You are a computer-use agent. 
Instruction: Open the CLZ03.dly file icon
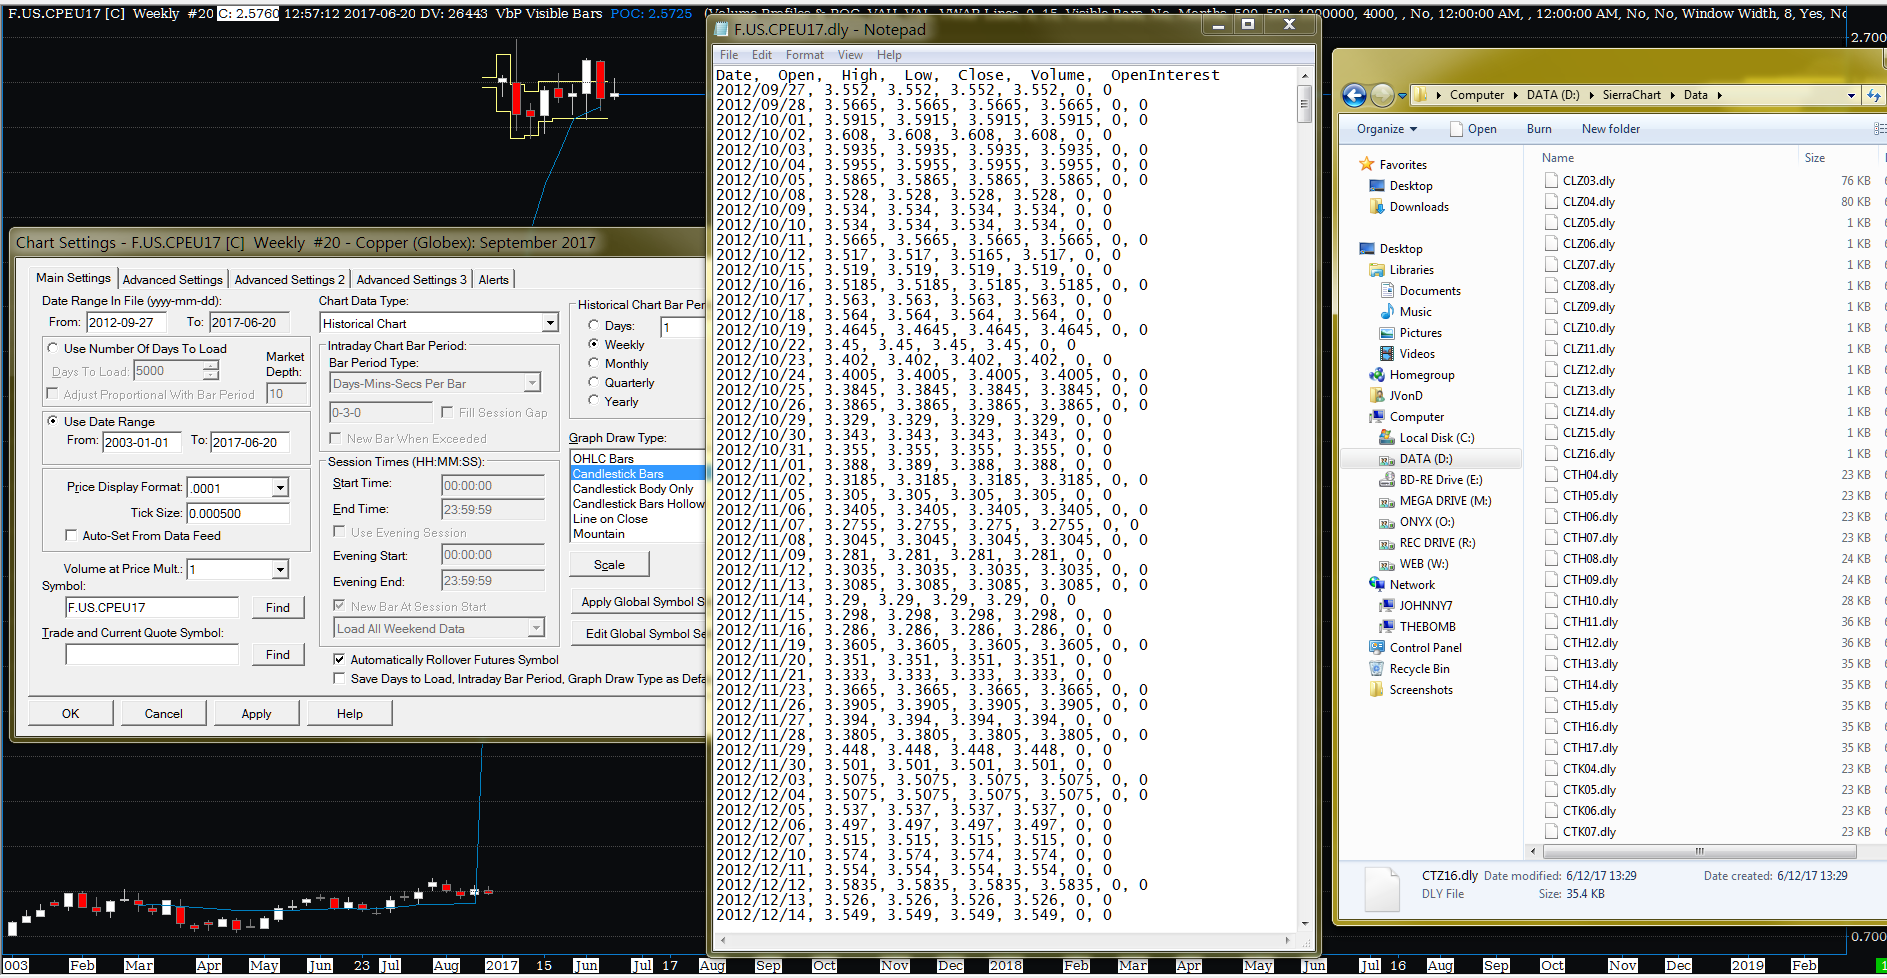(x=1551, y=181)
